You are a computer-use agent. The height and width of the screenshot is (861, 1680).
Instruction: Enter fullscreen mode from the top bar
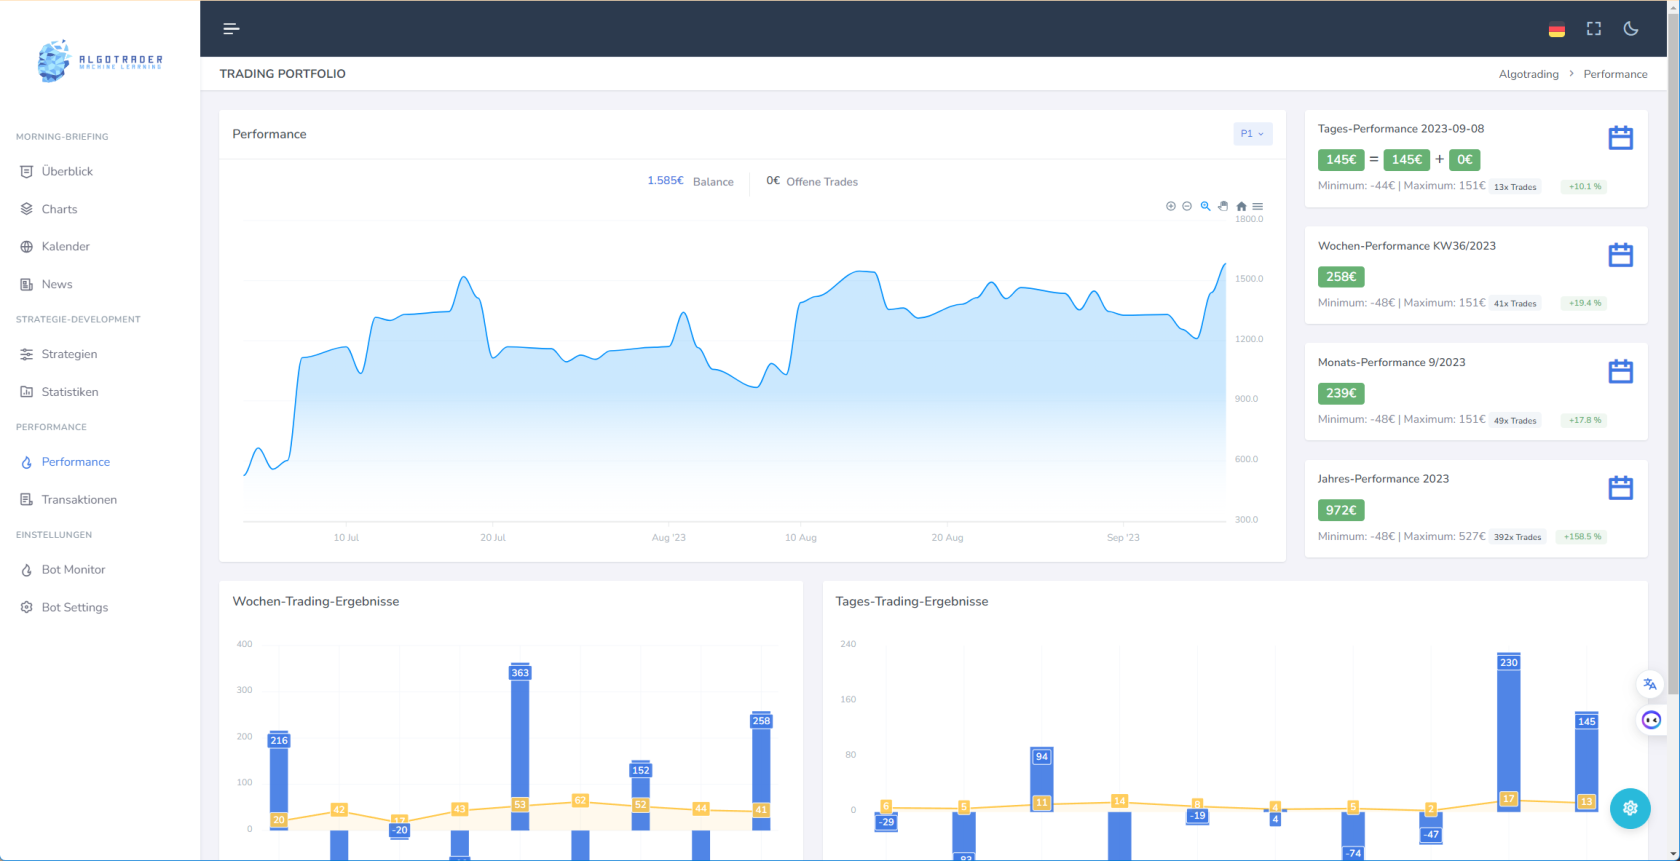click(x=1594, y=29)
